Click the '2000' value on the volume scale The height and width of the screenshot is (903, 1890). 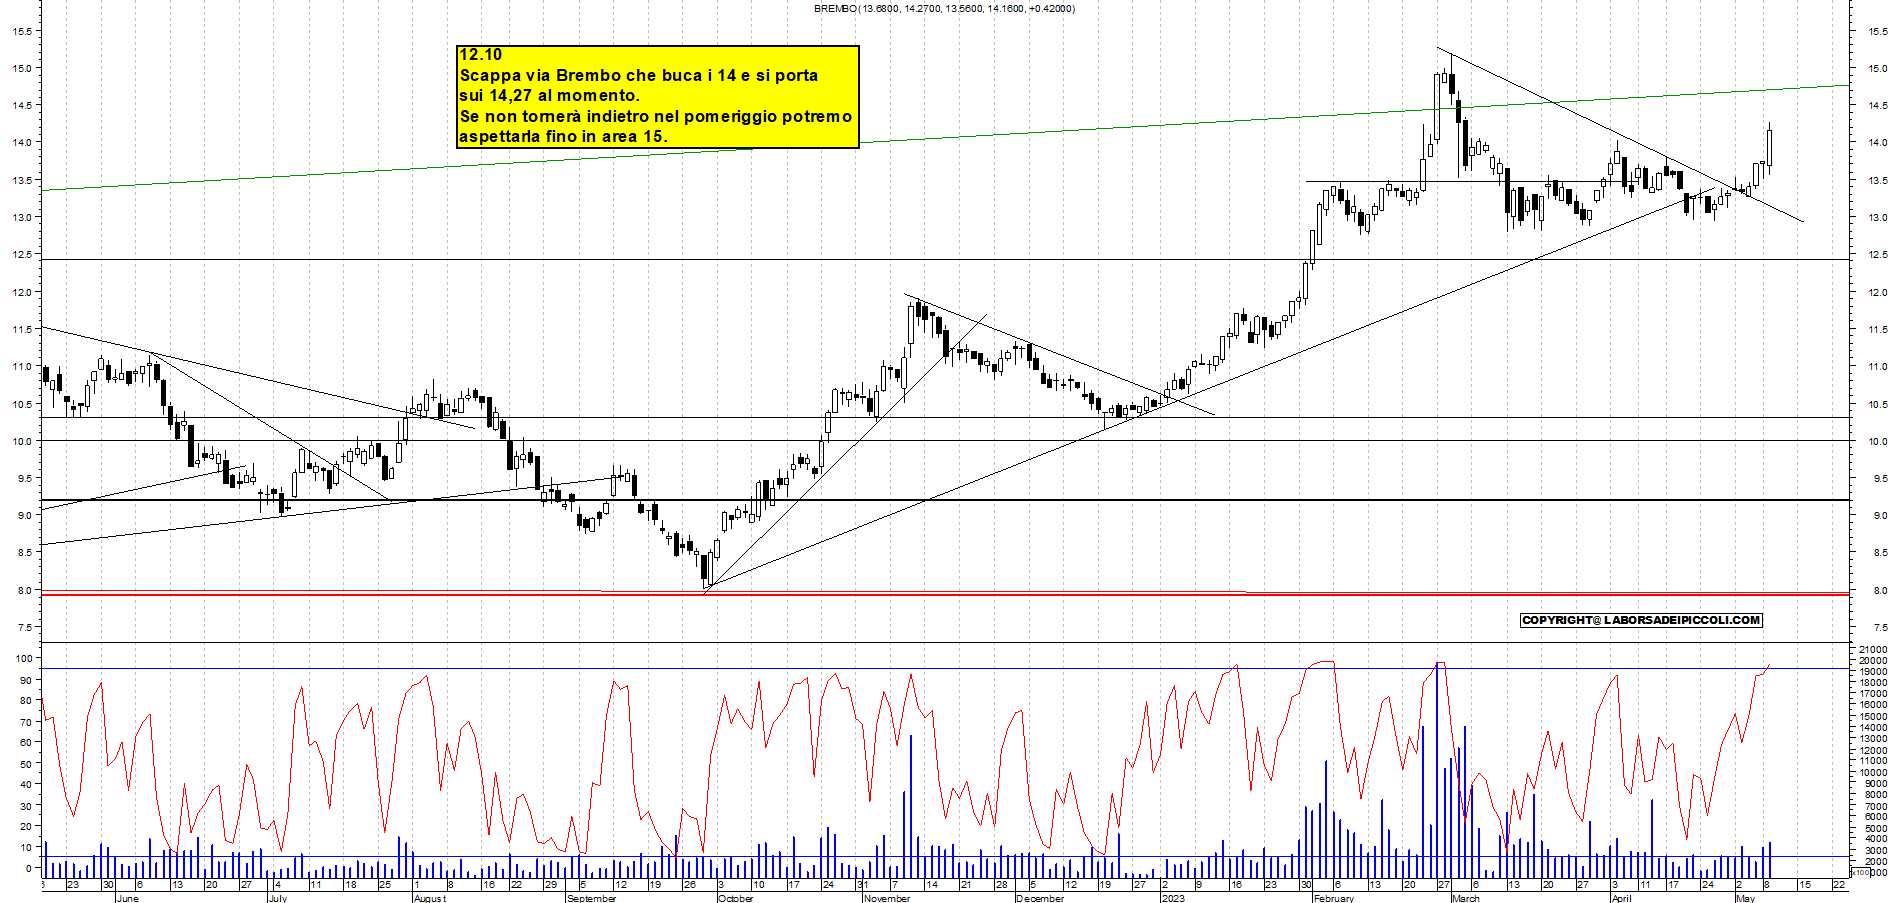[x=1875, y=861]
